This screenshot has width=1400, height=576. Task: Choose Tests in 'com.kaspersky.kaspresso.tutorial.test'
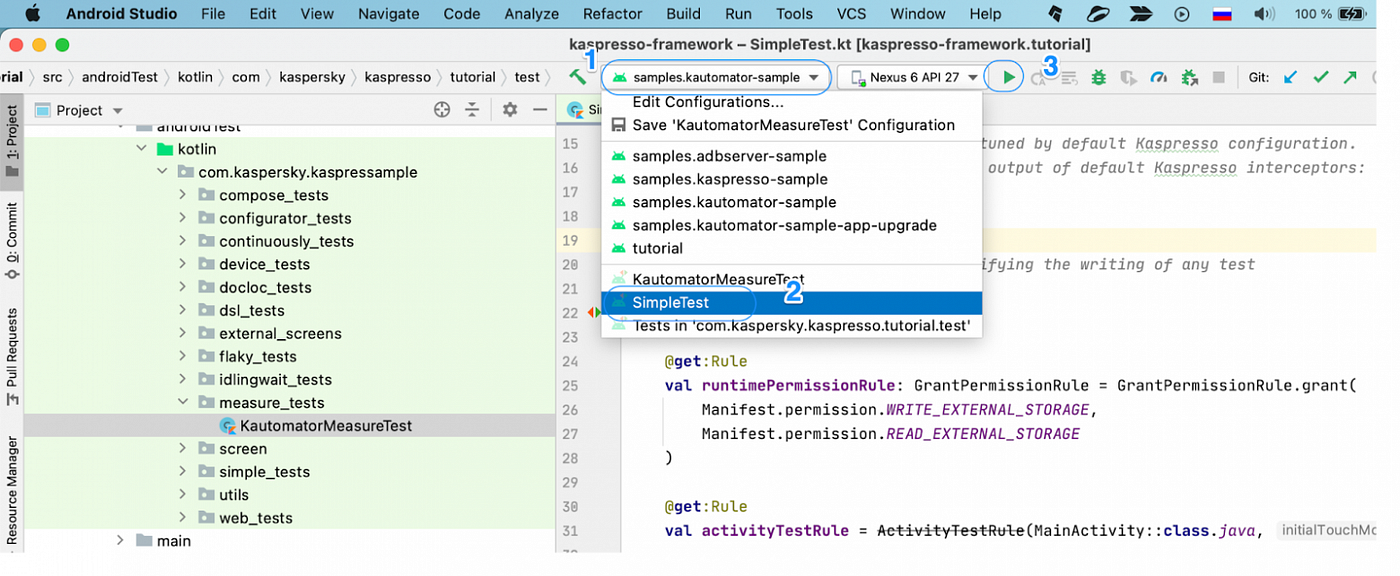click(x=791, y=326)
